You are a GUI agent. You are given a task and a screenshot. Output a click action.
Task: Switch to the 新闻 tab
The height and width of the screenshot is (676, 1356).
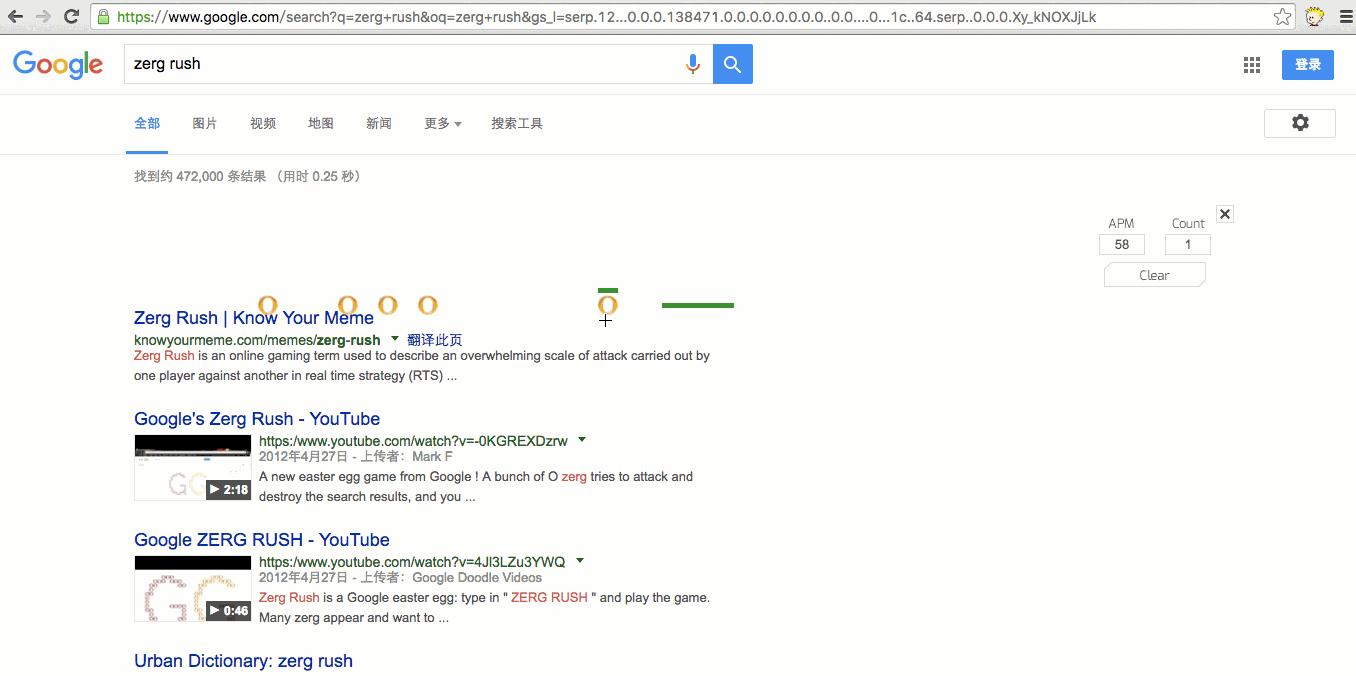click(379, 124)
